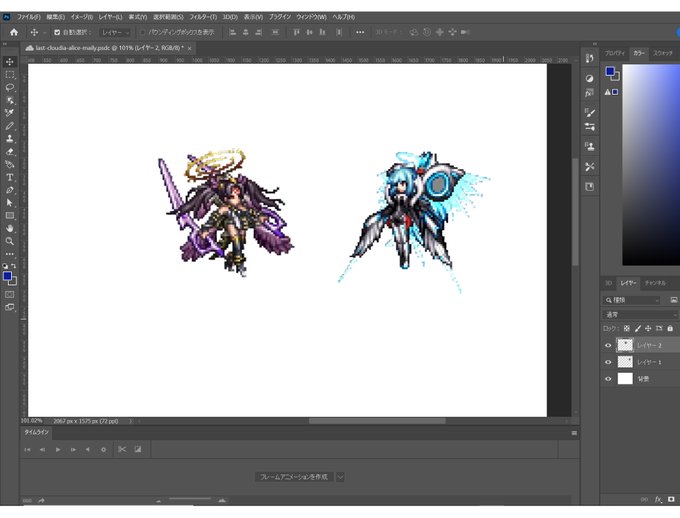This screenshot has width=680, height=518.
Task: Open the フィルター menu
Action: coord(203,17)
